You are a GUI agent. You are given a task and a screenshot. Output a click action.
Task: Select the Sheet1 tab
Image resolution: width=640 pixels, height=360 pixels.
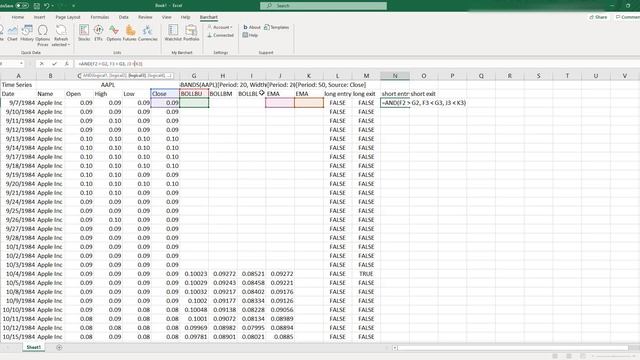point(33,347)
